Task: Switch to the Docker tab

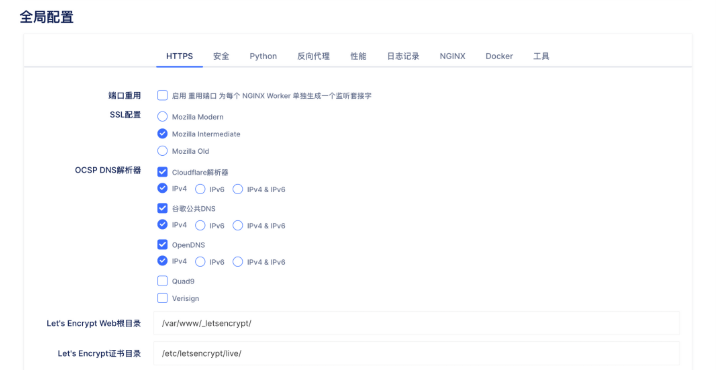Action: pos(499,56)
